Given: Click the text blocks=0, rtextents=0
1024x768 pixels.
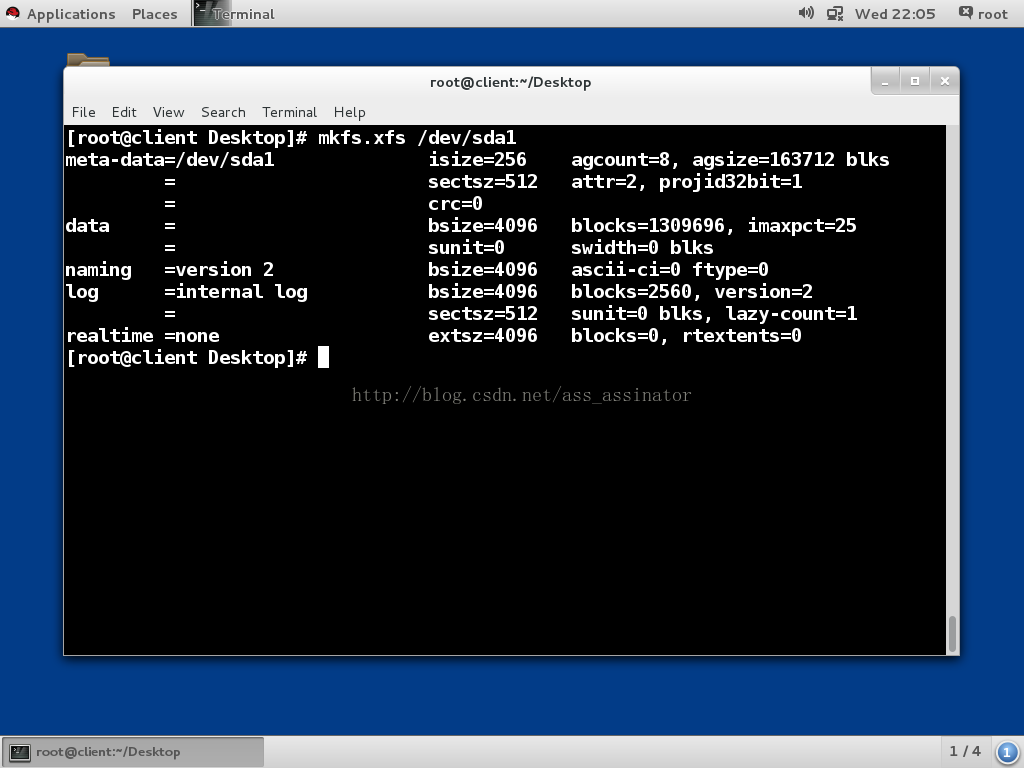Looking at the screenshot, I should point(686,336).
